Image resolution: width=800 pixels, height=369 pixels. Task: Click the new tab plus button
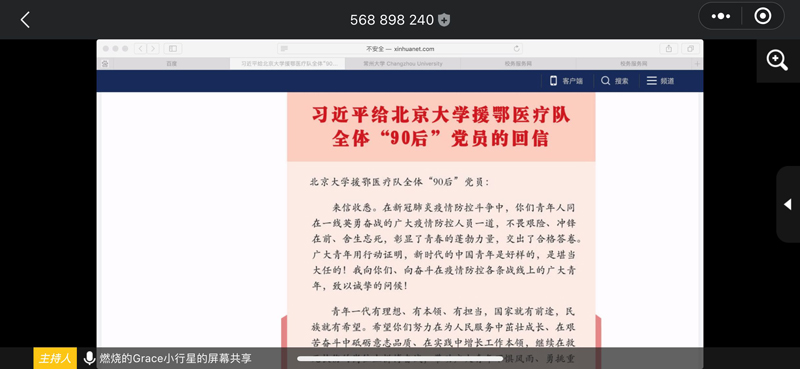point(697,64)
